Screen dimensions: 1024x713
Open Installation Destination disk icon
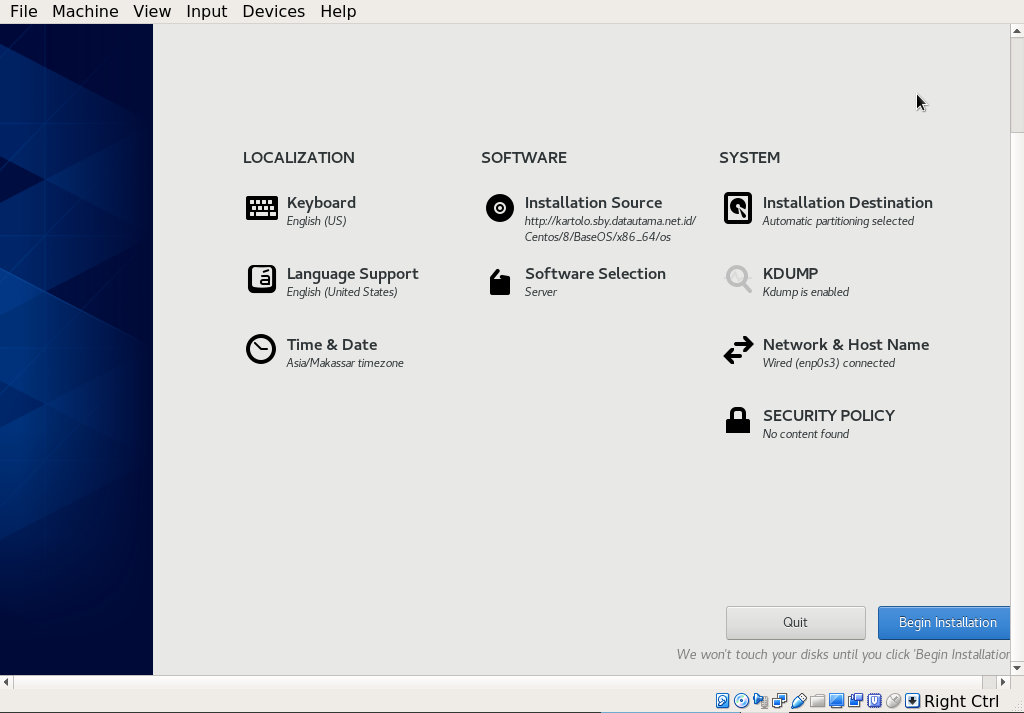click(737, 208)
